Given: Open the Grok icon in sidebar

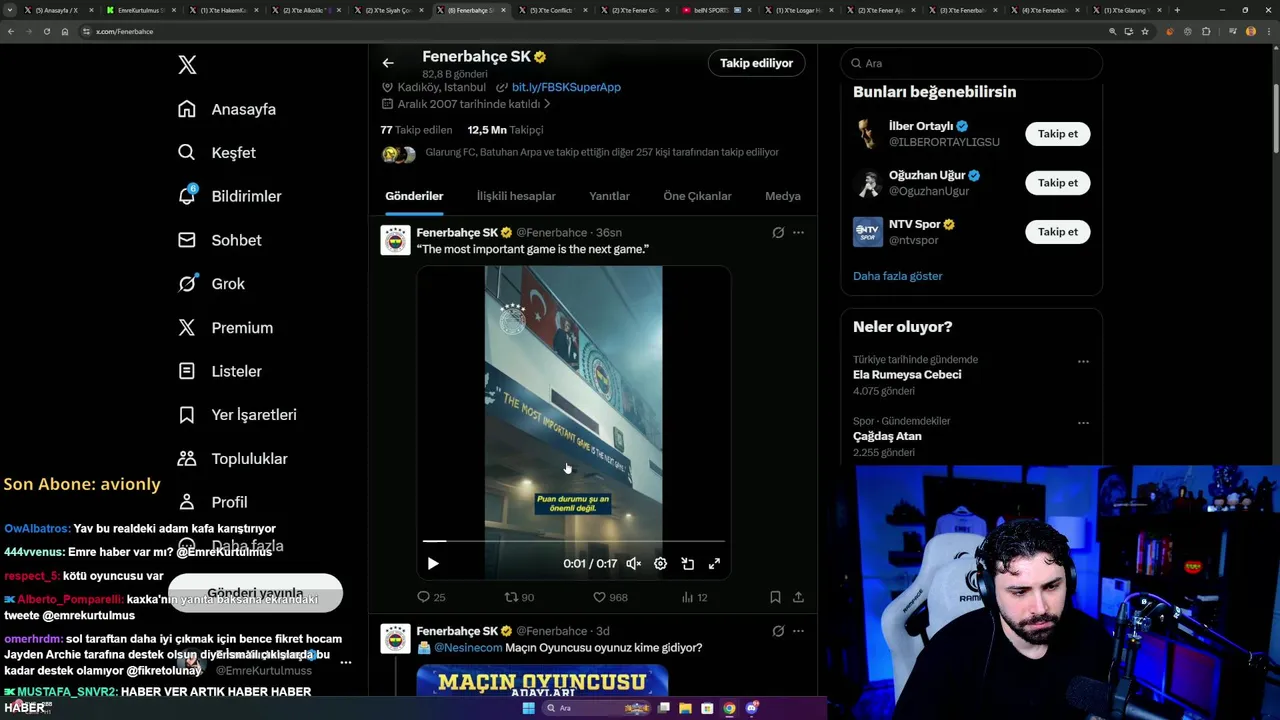Looking at the screenshot, I should tap(187, 284).
